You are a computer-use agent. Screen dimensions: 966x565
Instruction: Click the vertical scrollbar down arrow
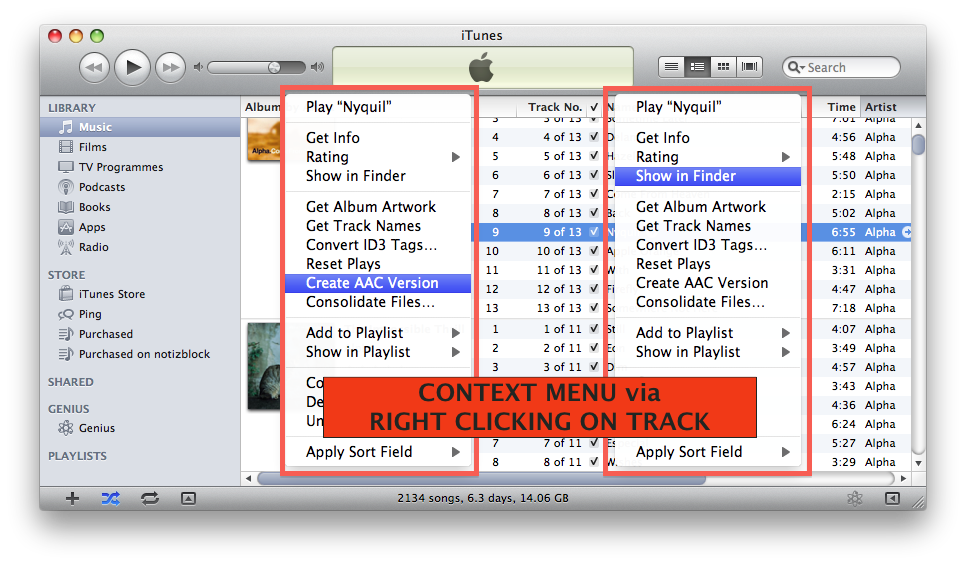tap(919, 463)
